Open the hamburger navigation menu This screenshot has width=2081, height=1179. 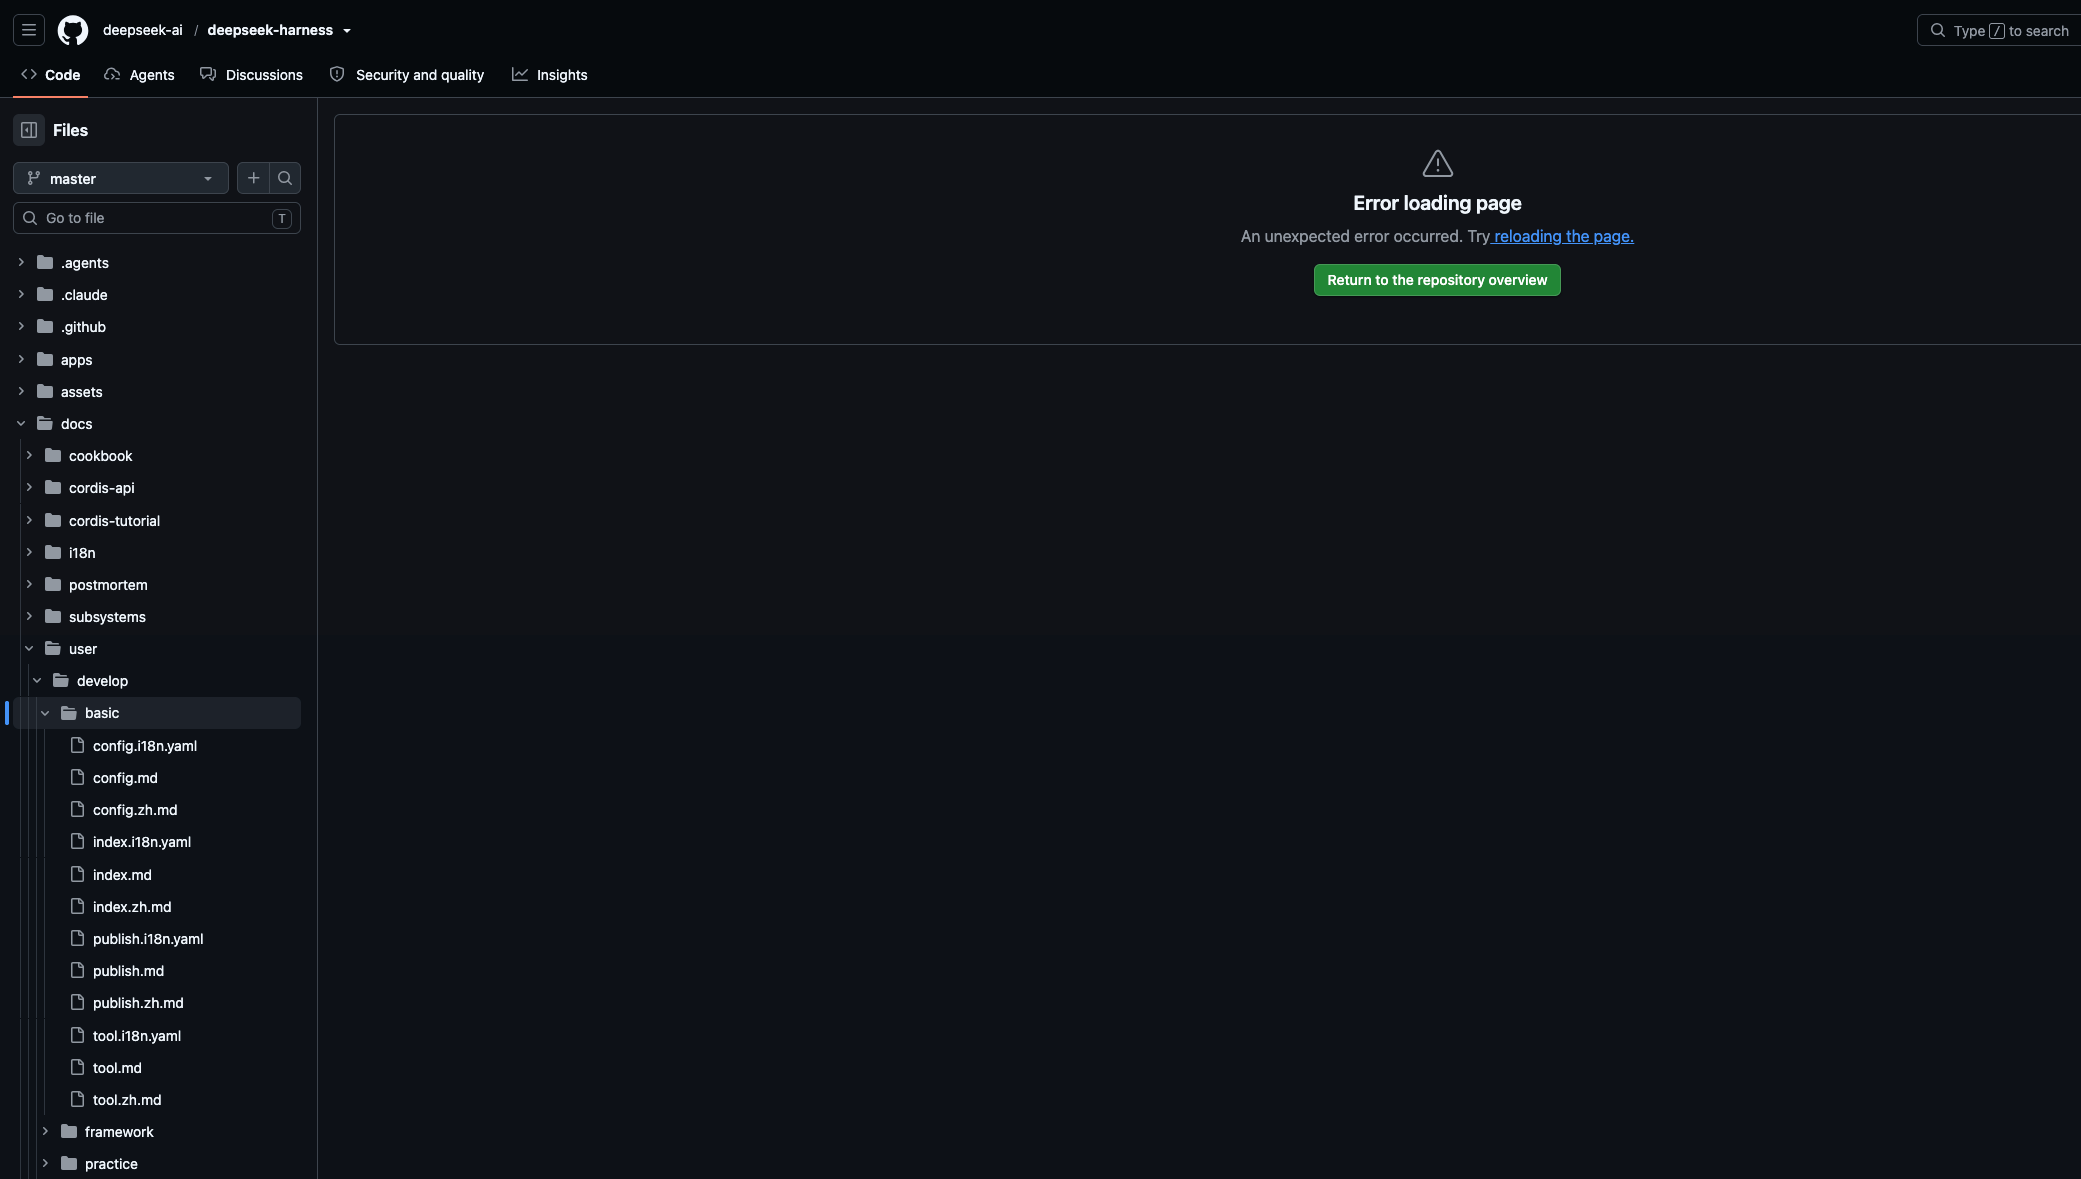[x=29, y=30]
